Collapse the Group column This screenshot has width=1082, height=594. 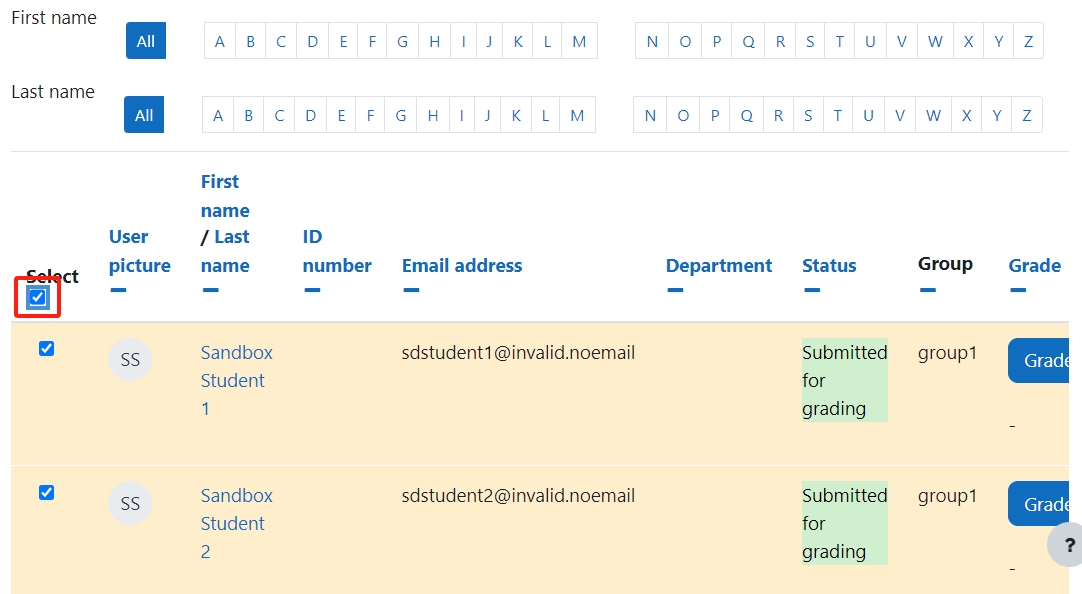(x=927, y=290)
